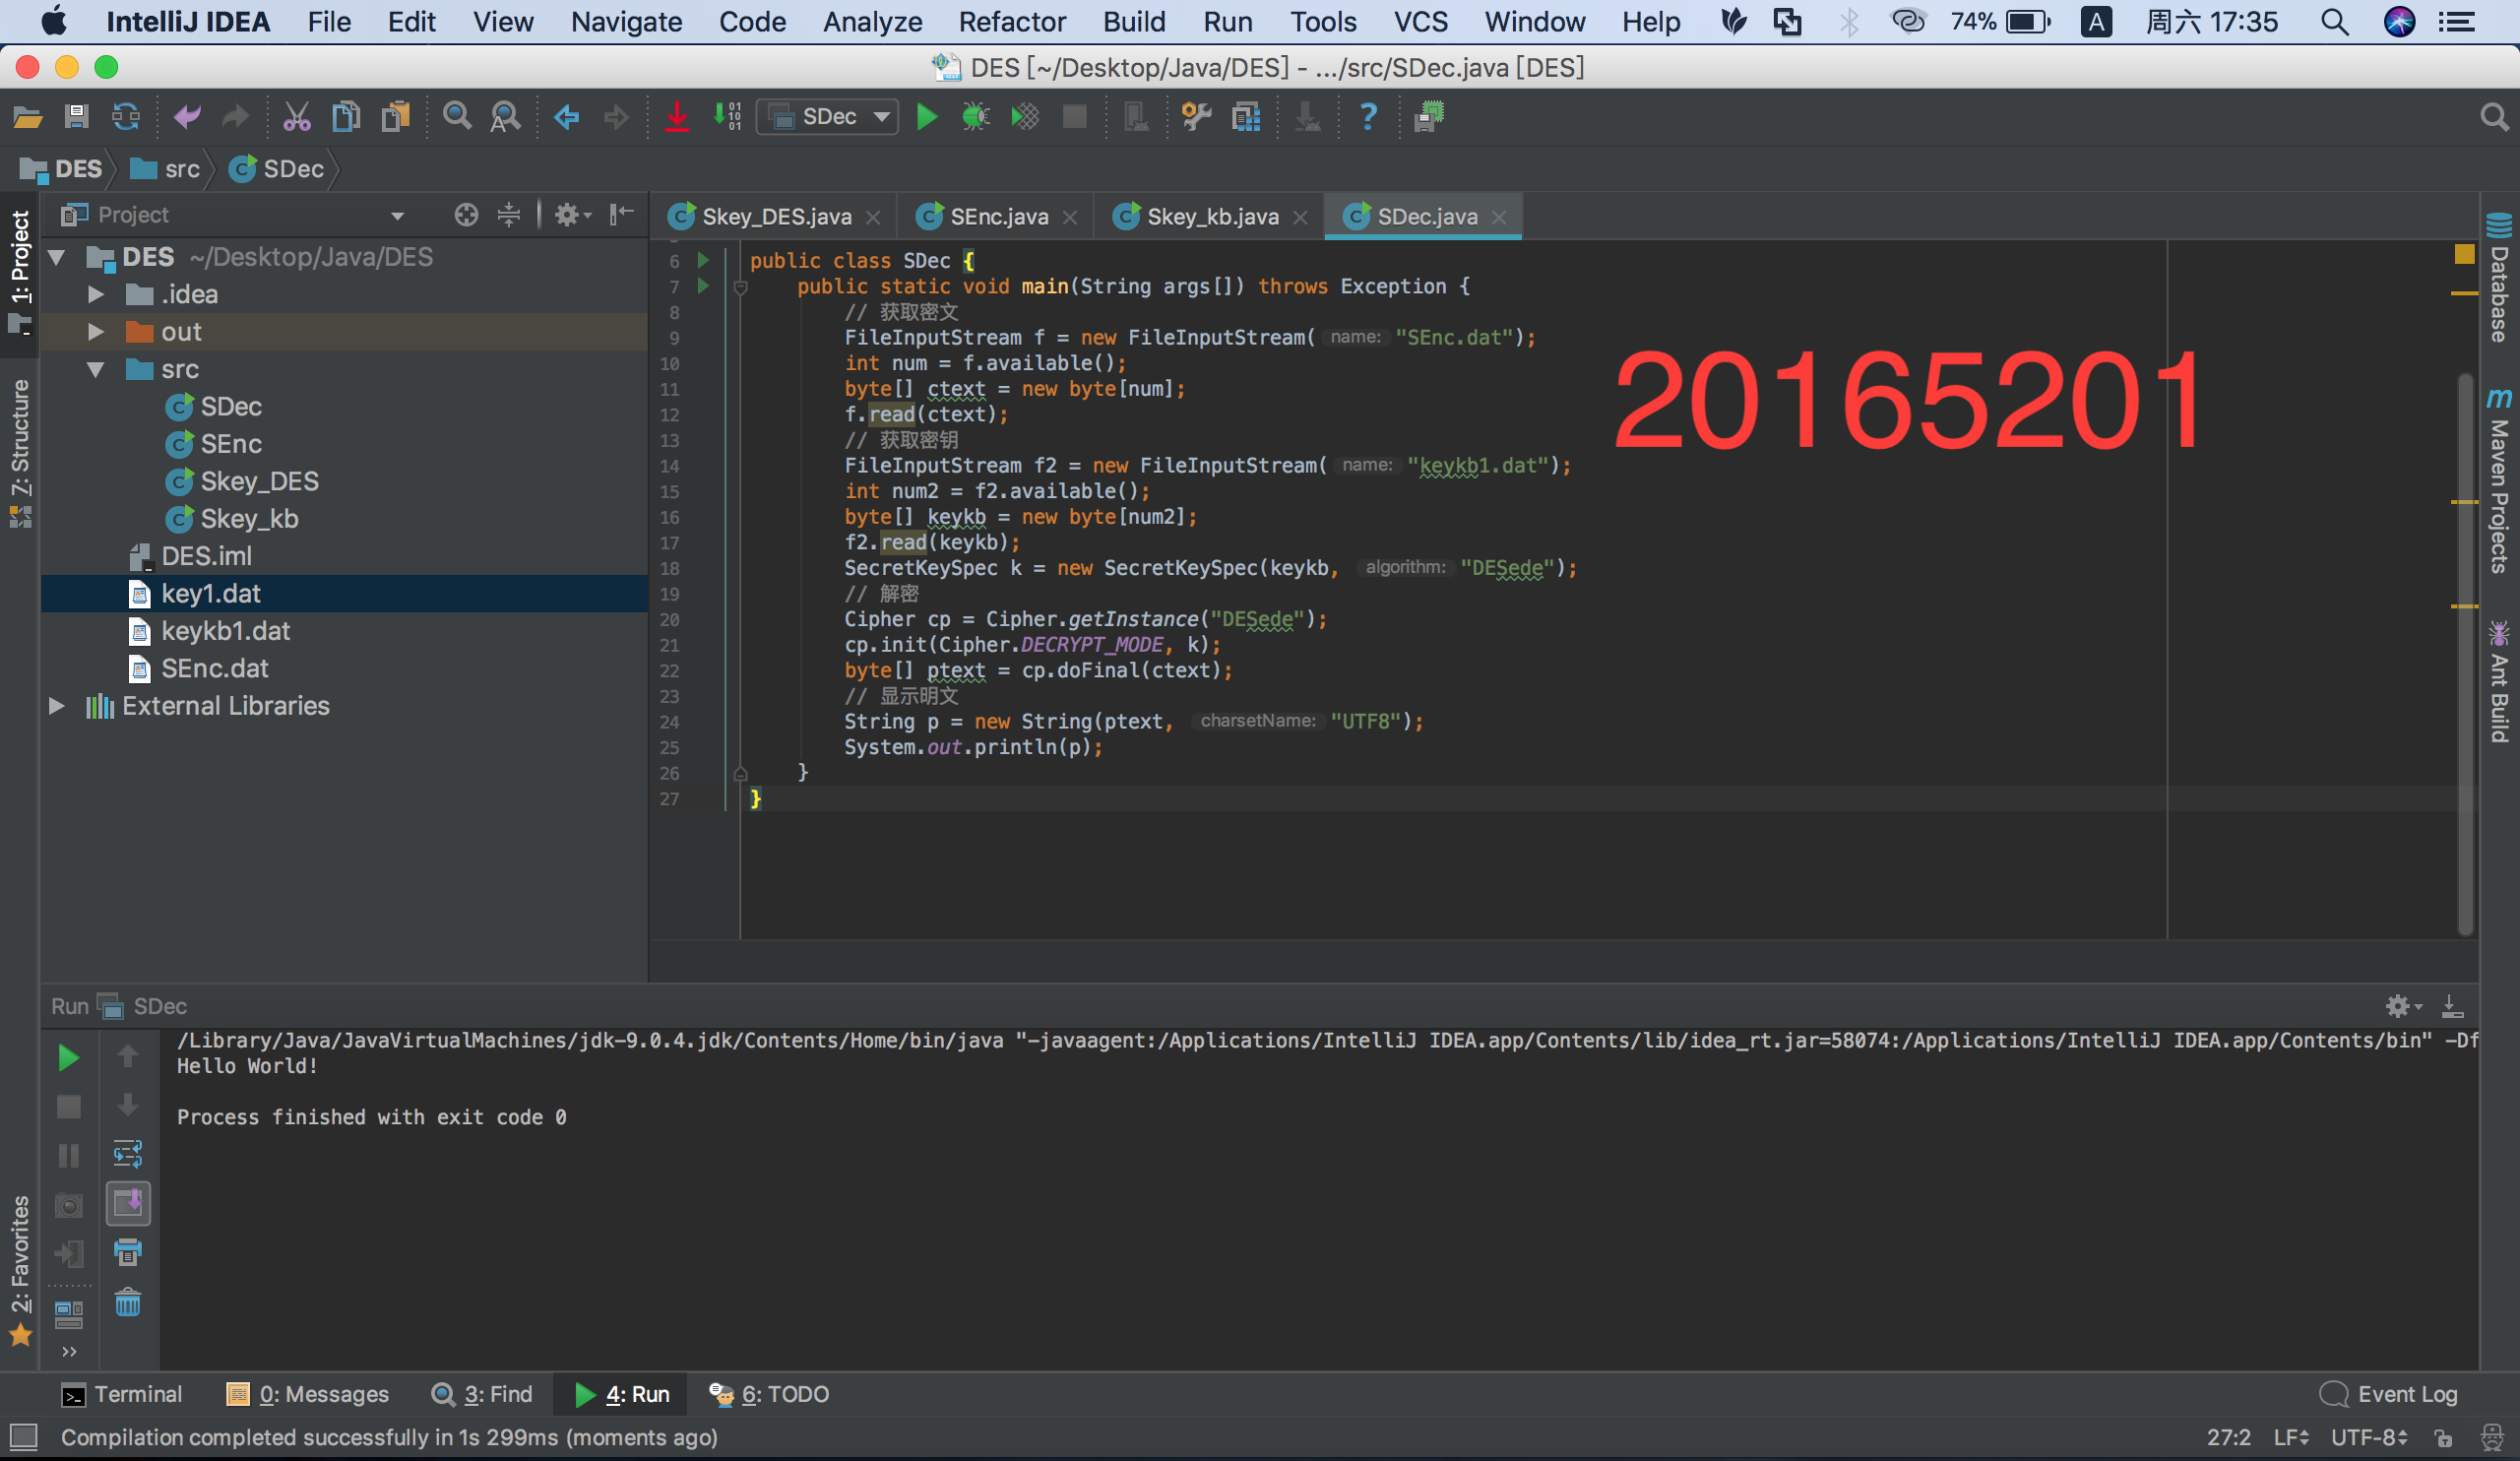The width and height of the screenshot is (2520, 1461).
Task: Open the Refactor menu
Action: [1012, 22]
